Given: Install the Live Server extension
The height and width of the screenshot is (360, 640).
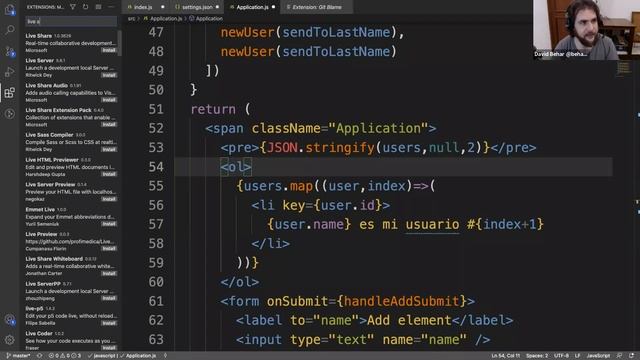Looking at the screenshot, I should [x=109, y=75].
